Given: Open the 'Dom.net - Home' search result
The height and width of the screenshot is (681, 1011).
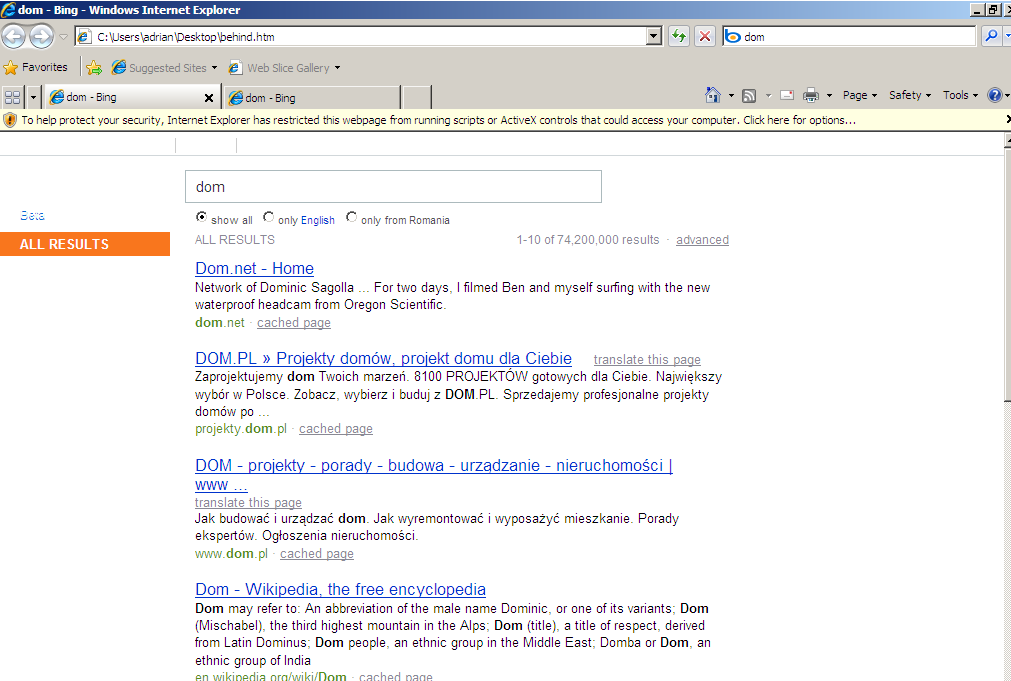Looking at the screenshot, I should tap(254, 268).
